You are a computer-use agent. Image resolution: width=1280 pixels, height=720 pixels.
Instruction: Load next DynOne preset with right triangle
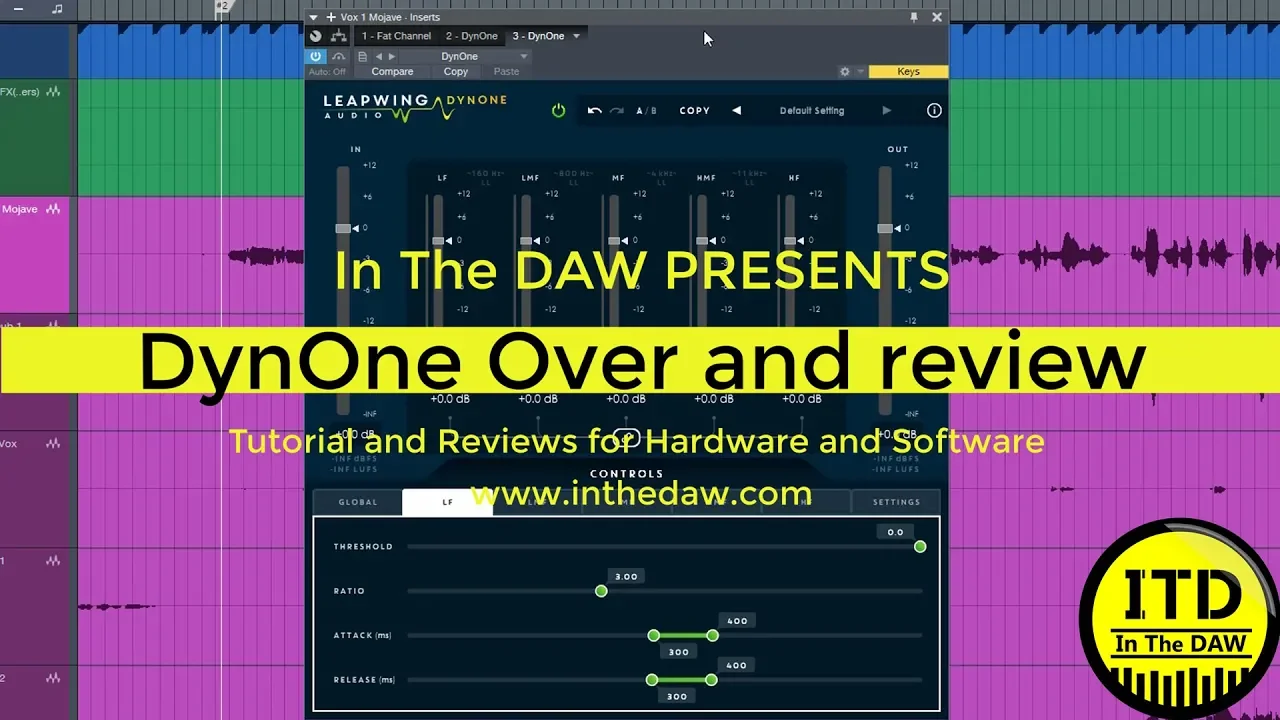(x=886, y=111)
